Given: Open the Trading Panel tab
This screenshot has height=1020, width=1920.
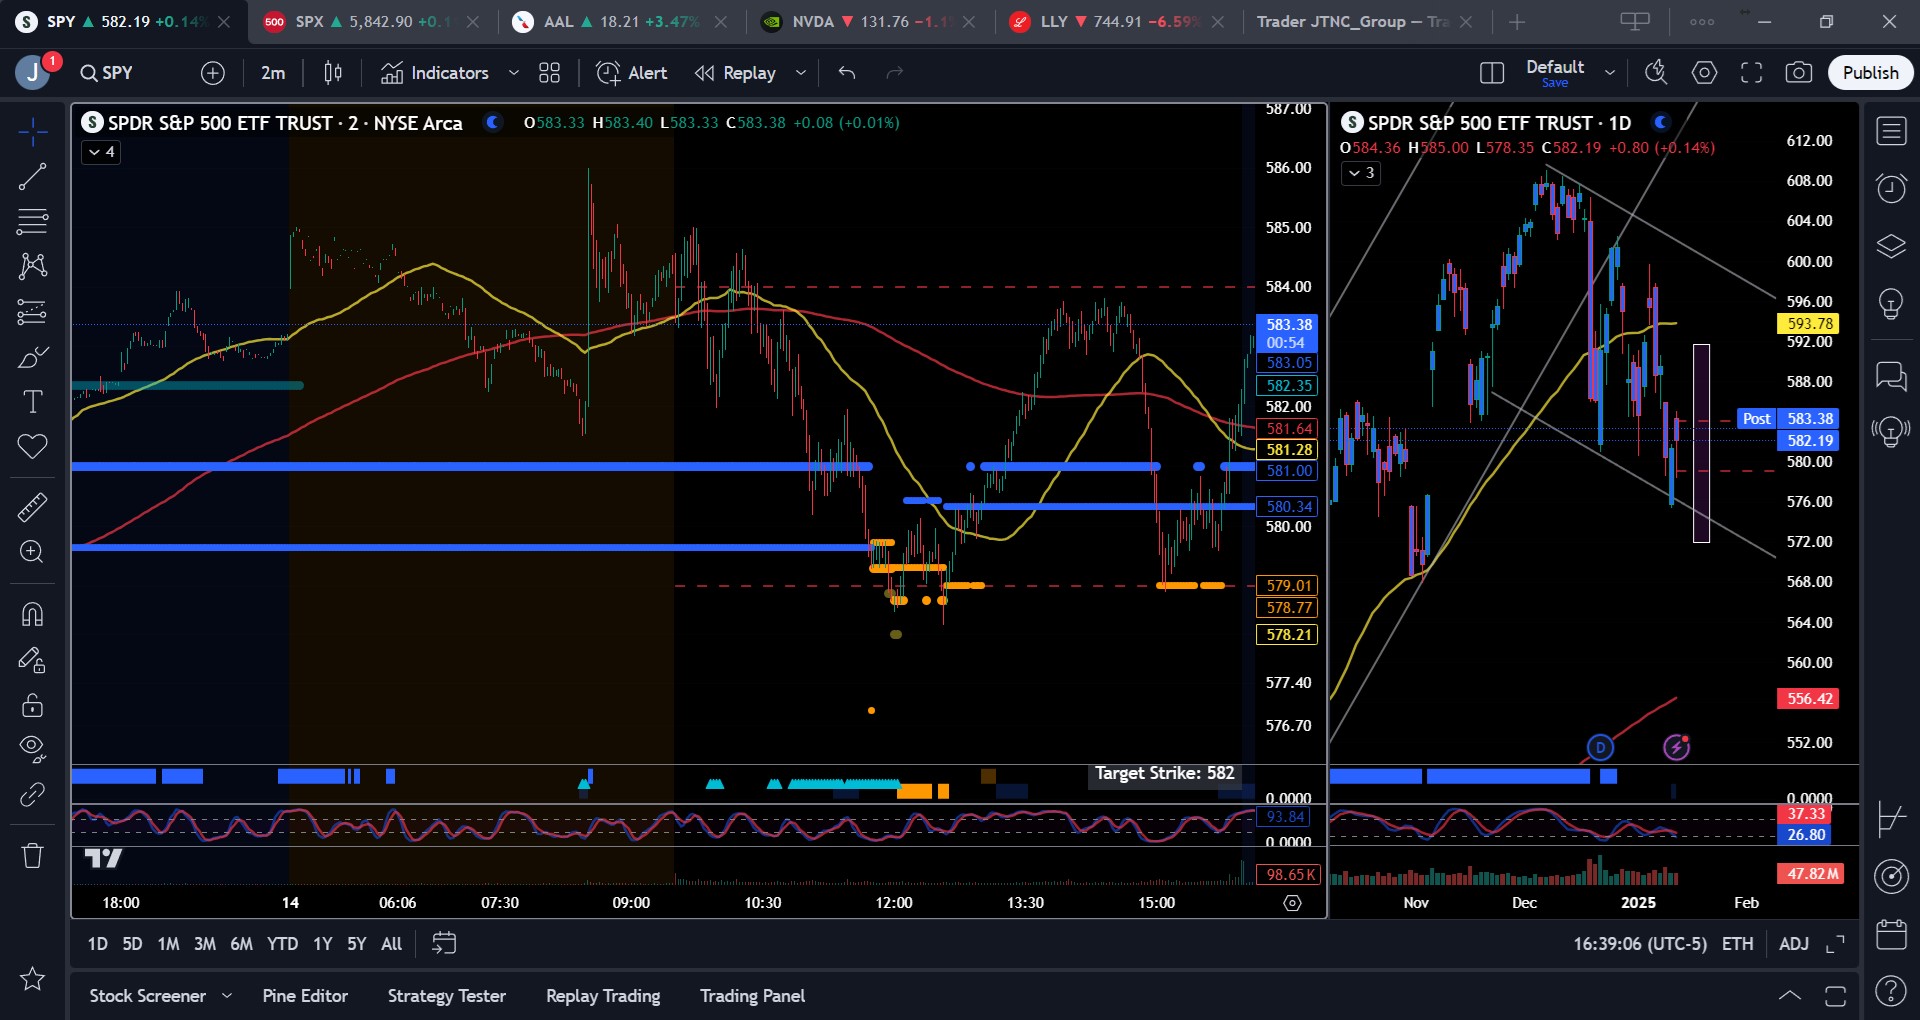Looking at the screenshot, I should pyautogui.click(x=752, y=996).
